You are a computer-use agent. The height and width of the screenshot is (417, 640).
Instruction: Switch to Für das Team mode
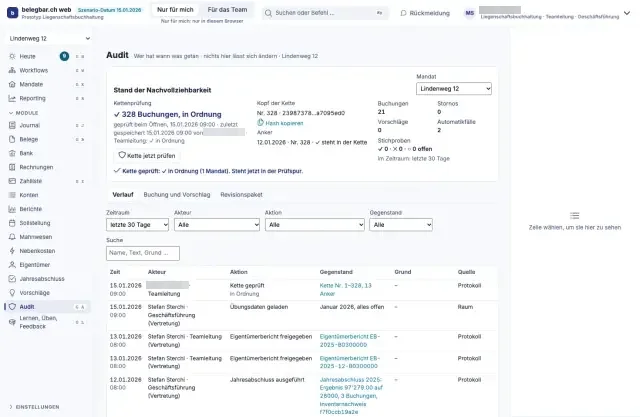(227, 9)
